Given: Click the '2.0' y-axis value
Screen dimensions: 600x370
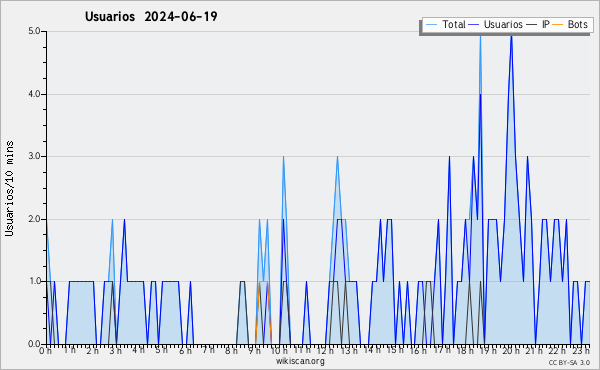Looking at the screenshot, I should click(x=34, y=219).
